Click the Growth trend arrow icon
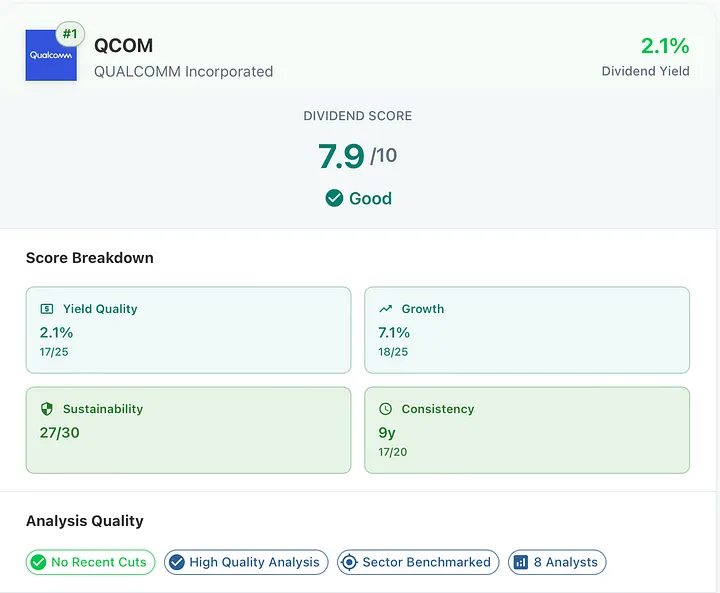The width and height of the screenshot is (720, 593). tap(386, 309)
